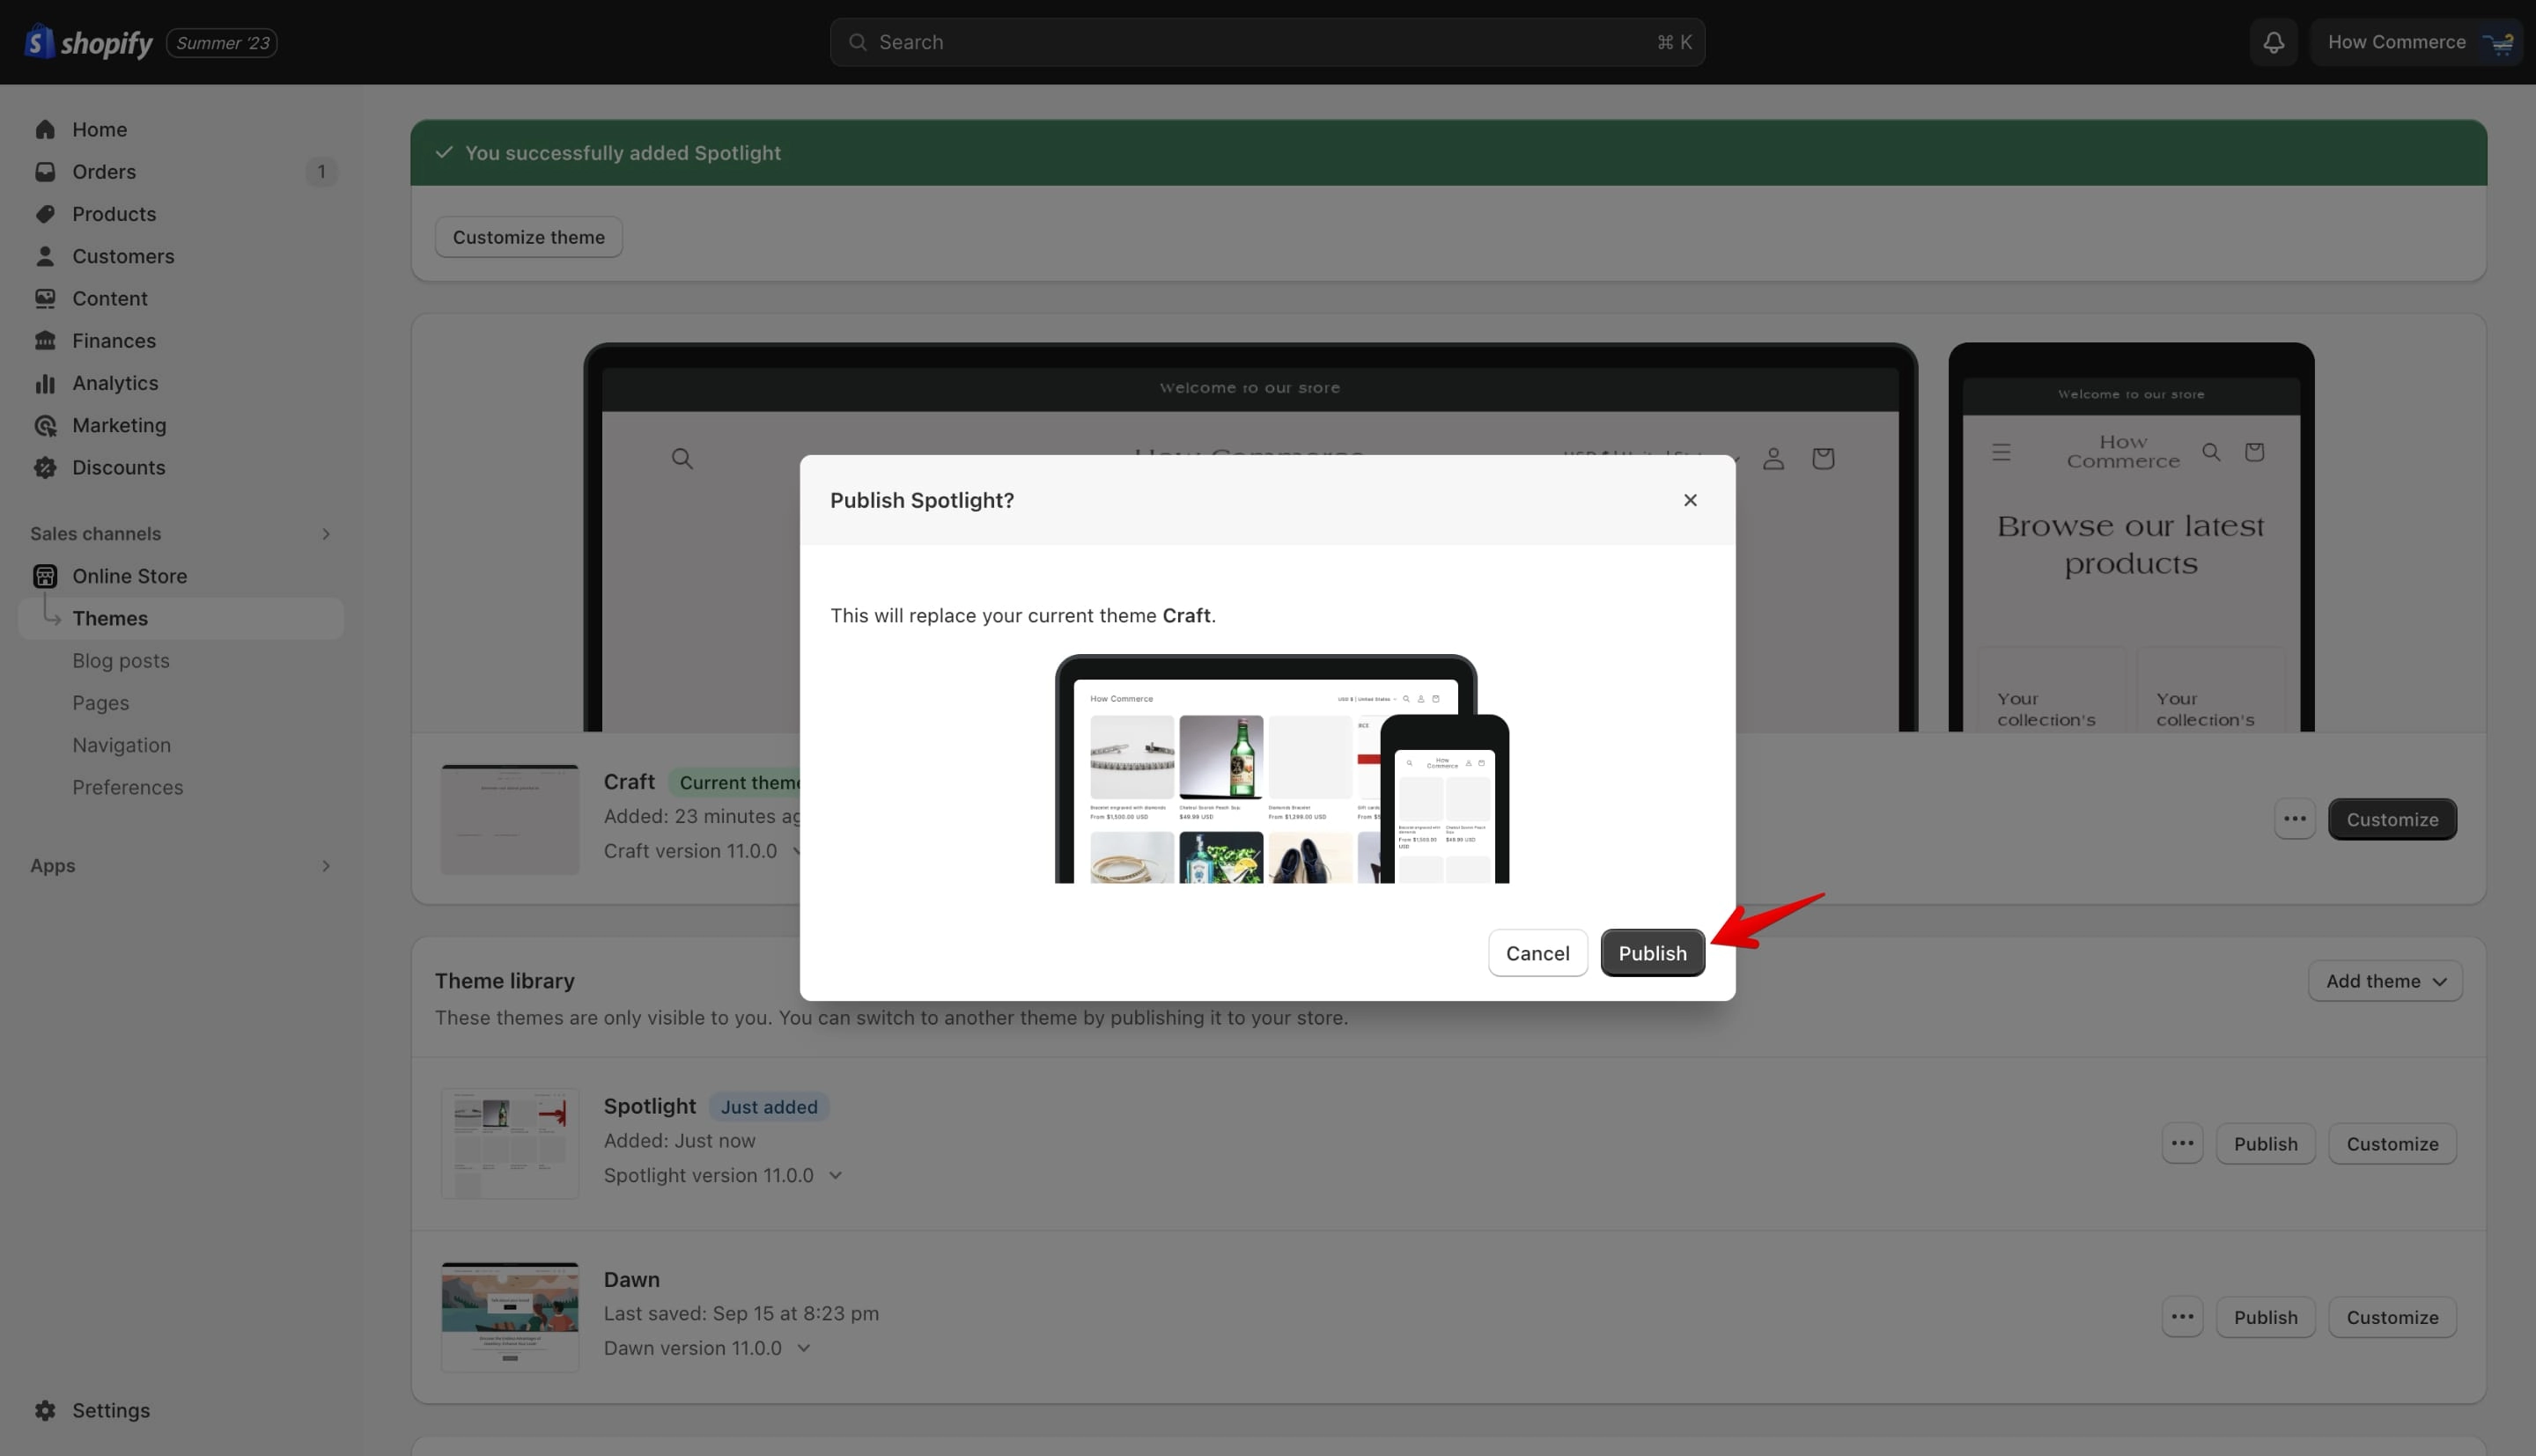This screenshot has width=2536, height=1456.
Task: Click Customize in Spotlight row
Action: (2392, 1143)
